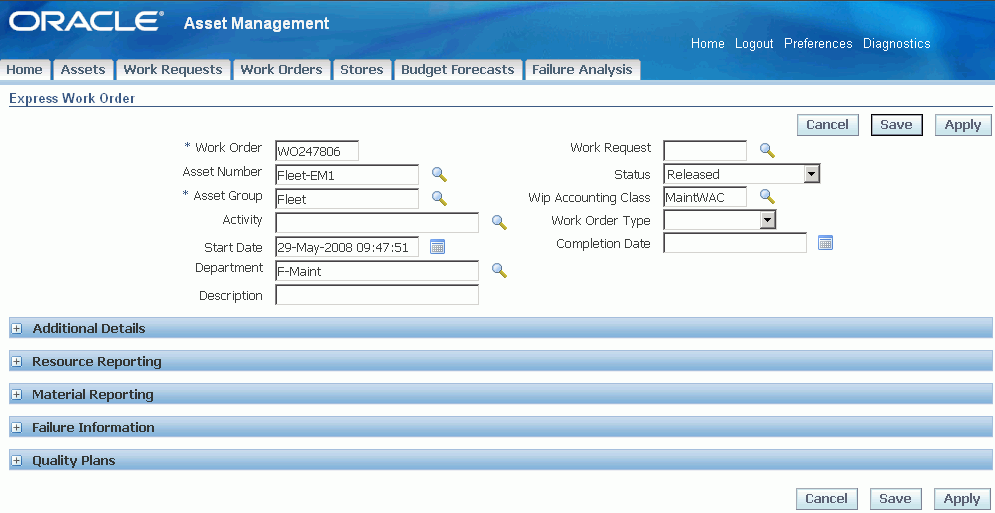The width and height of the screenshot is (995, 513).
Task: Click the top Apply button
Action: tap(963, 125)
